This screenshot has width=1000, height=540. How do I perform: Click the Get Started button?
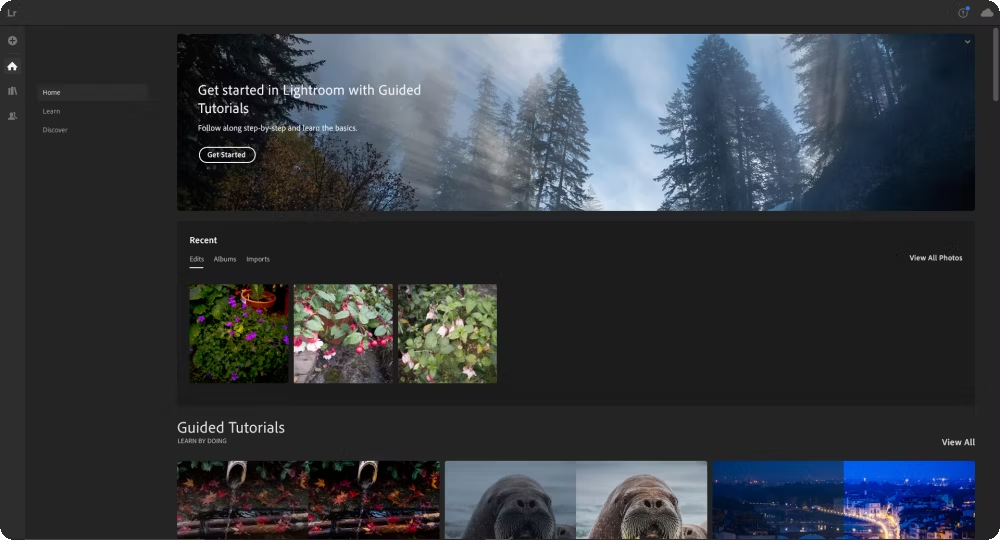coord(227,155)
